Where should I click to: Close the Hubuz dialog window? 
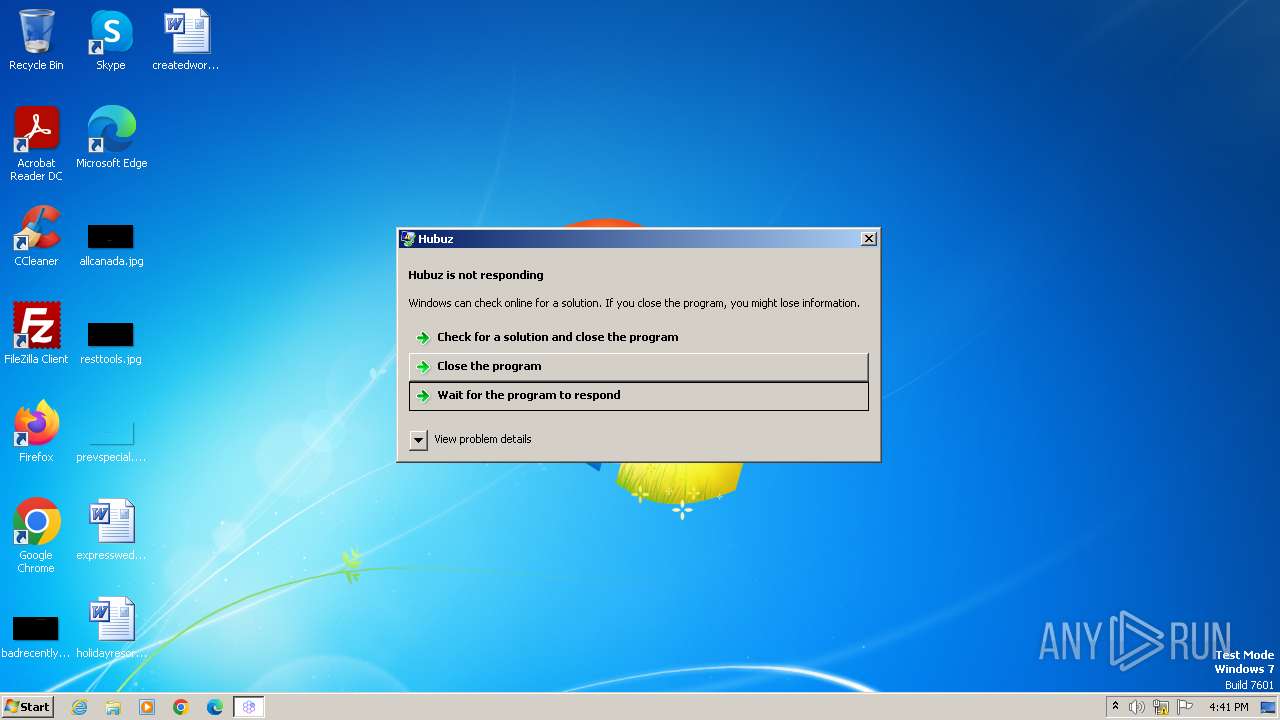pyautogui.click(x=869, y=238)
